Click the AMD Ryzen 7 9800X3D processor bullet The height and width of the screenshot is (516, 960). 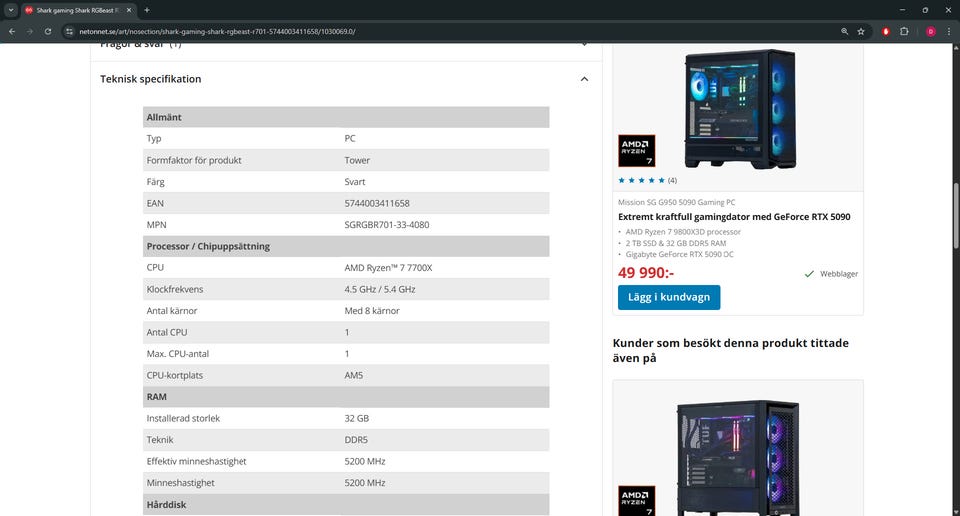click(x=683, y=232)
